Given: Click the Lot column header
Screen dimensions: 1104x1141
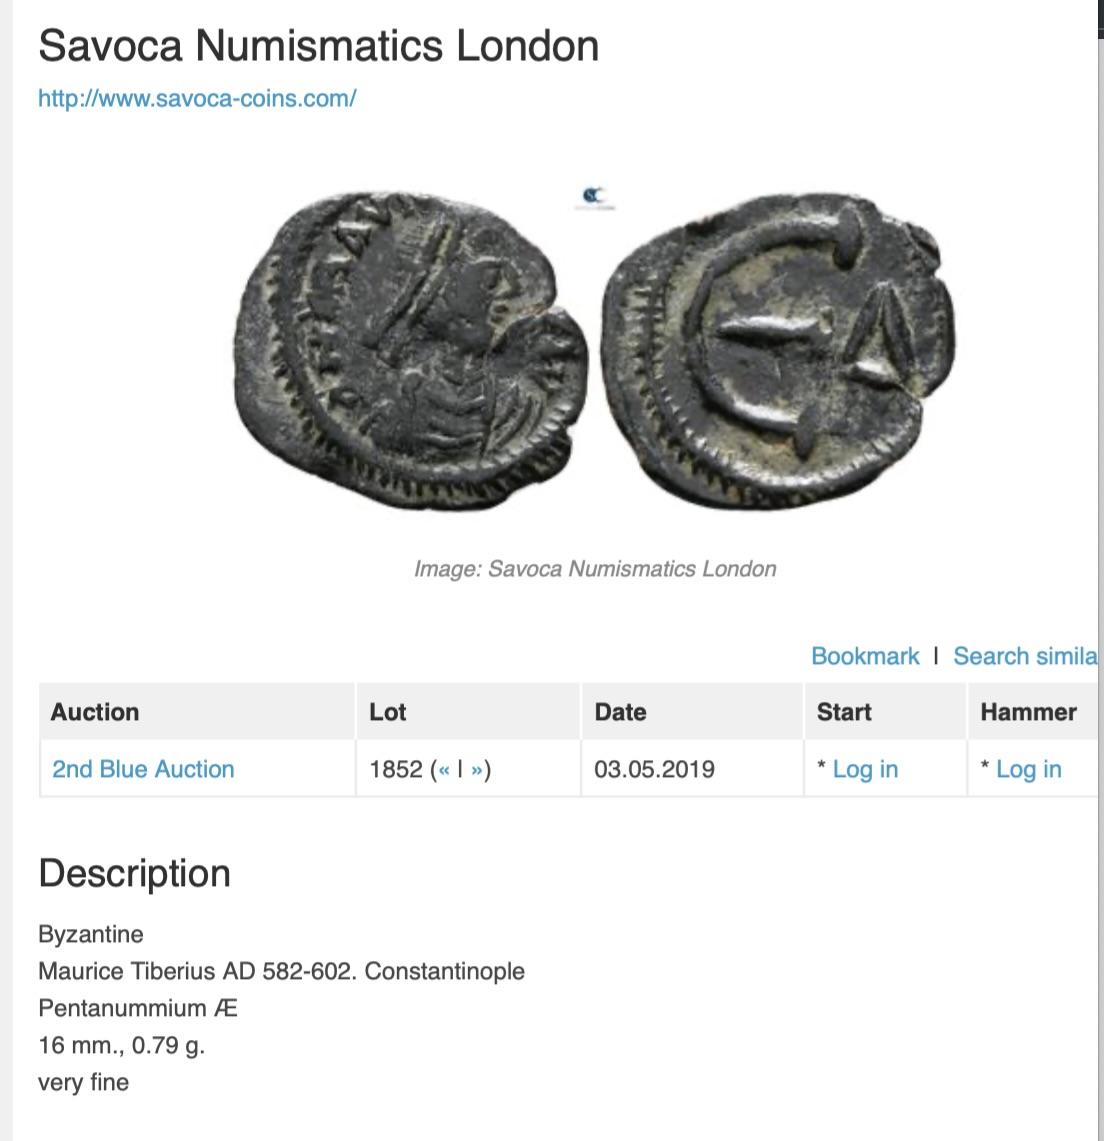Looking at the screenshot, I should pos(388,712).
